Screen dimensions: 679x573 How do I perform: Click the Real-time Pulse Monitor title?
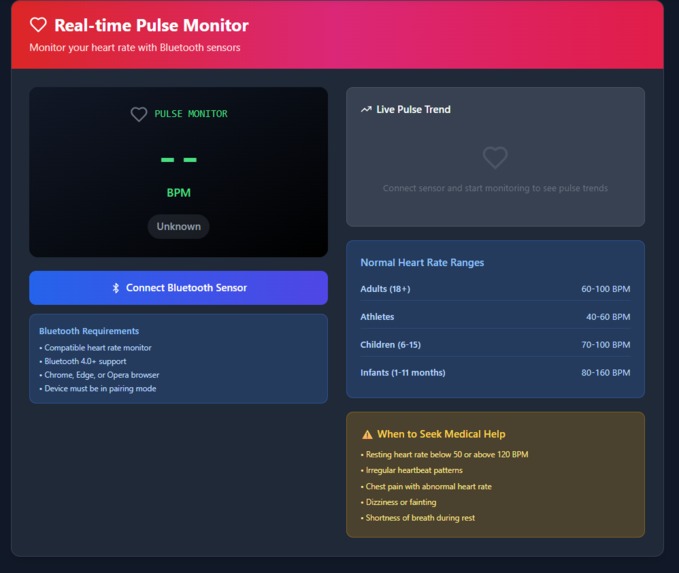click(151, 25)
